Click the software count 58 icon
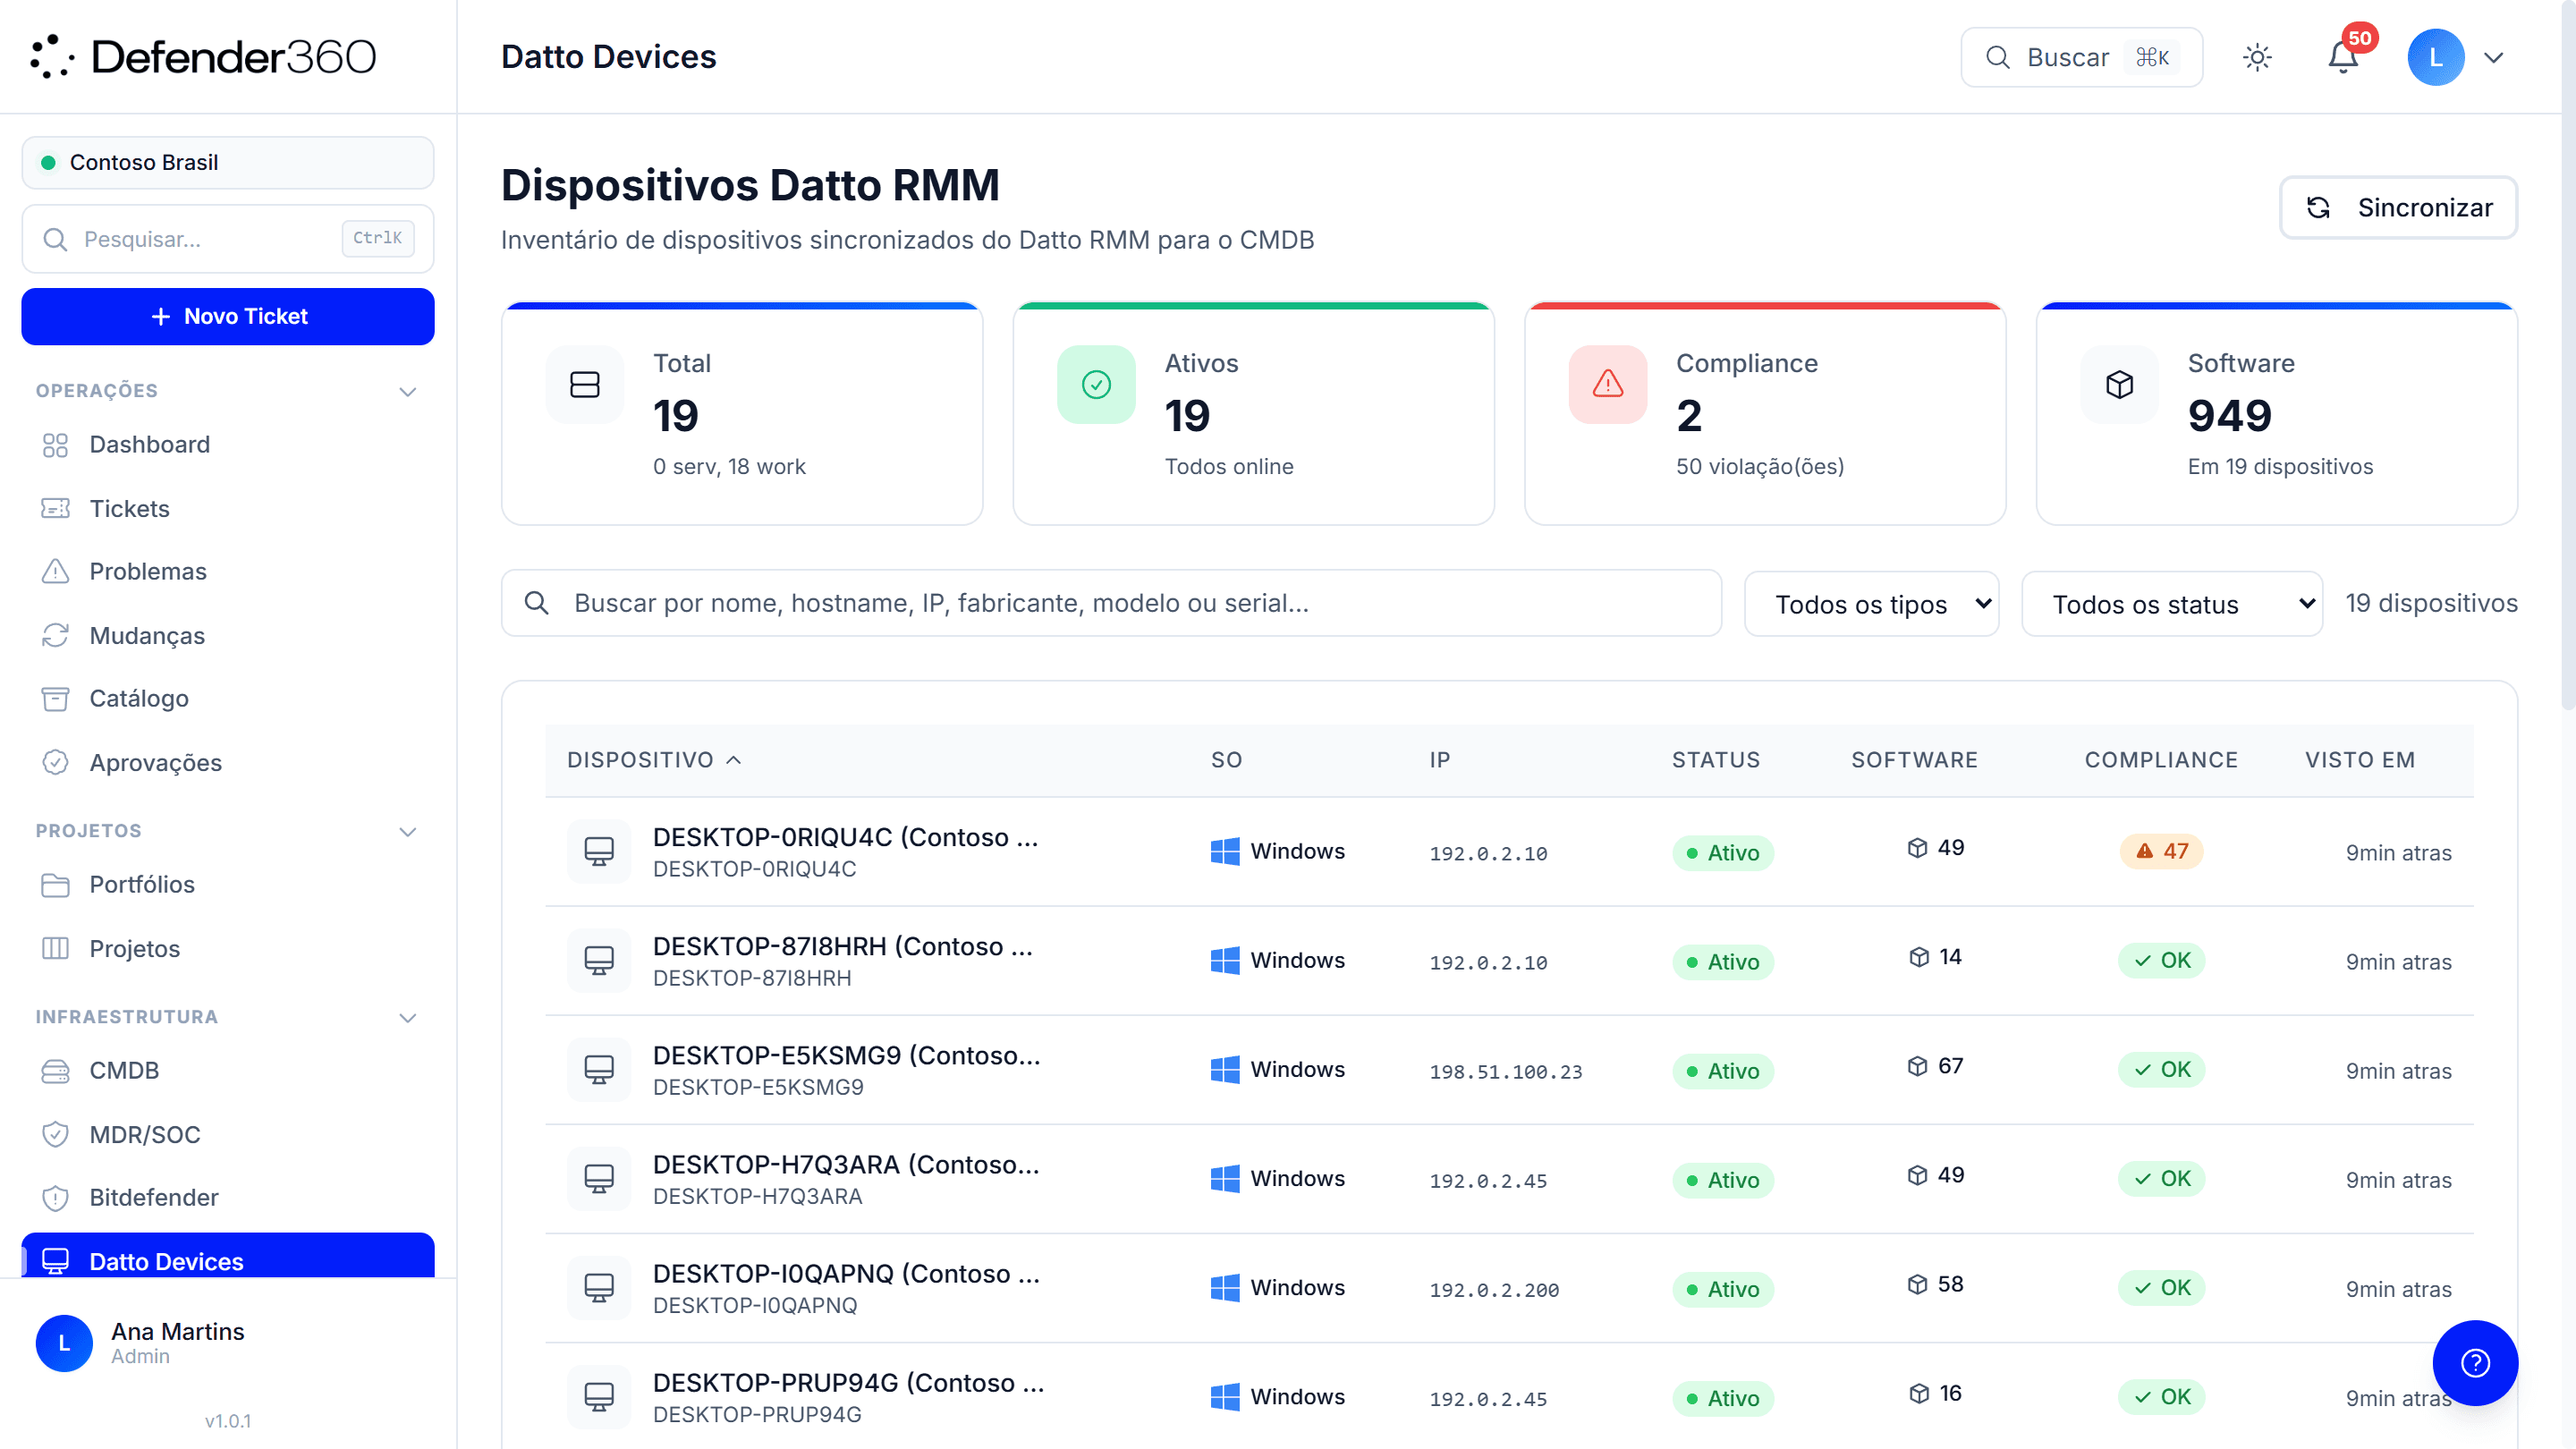Viewport: 2576px width, 1449px height. [x=1917, y=1284]
